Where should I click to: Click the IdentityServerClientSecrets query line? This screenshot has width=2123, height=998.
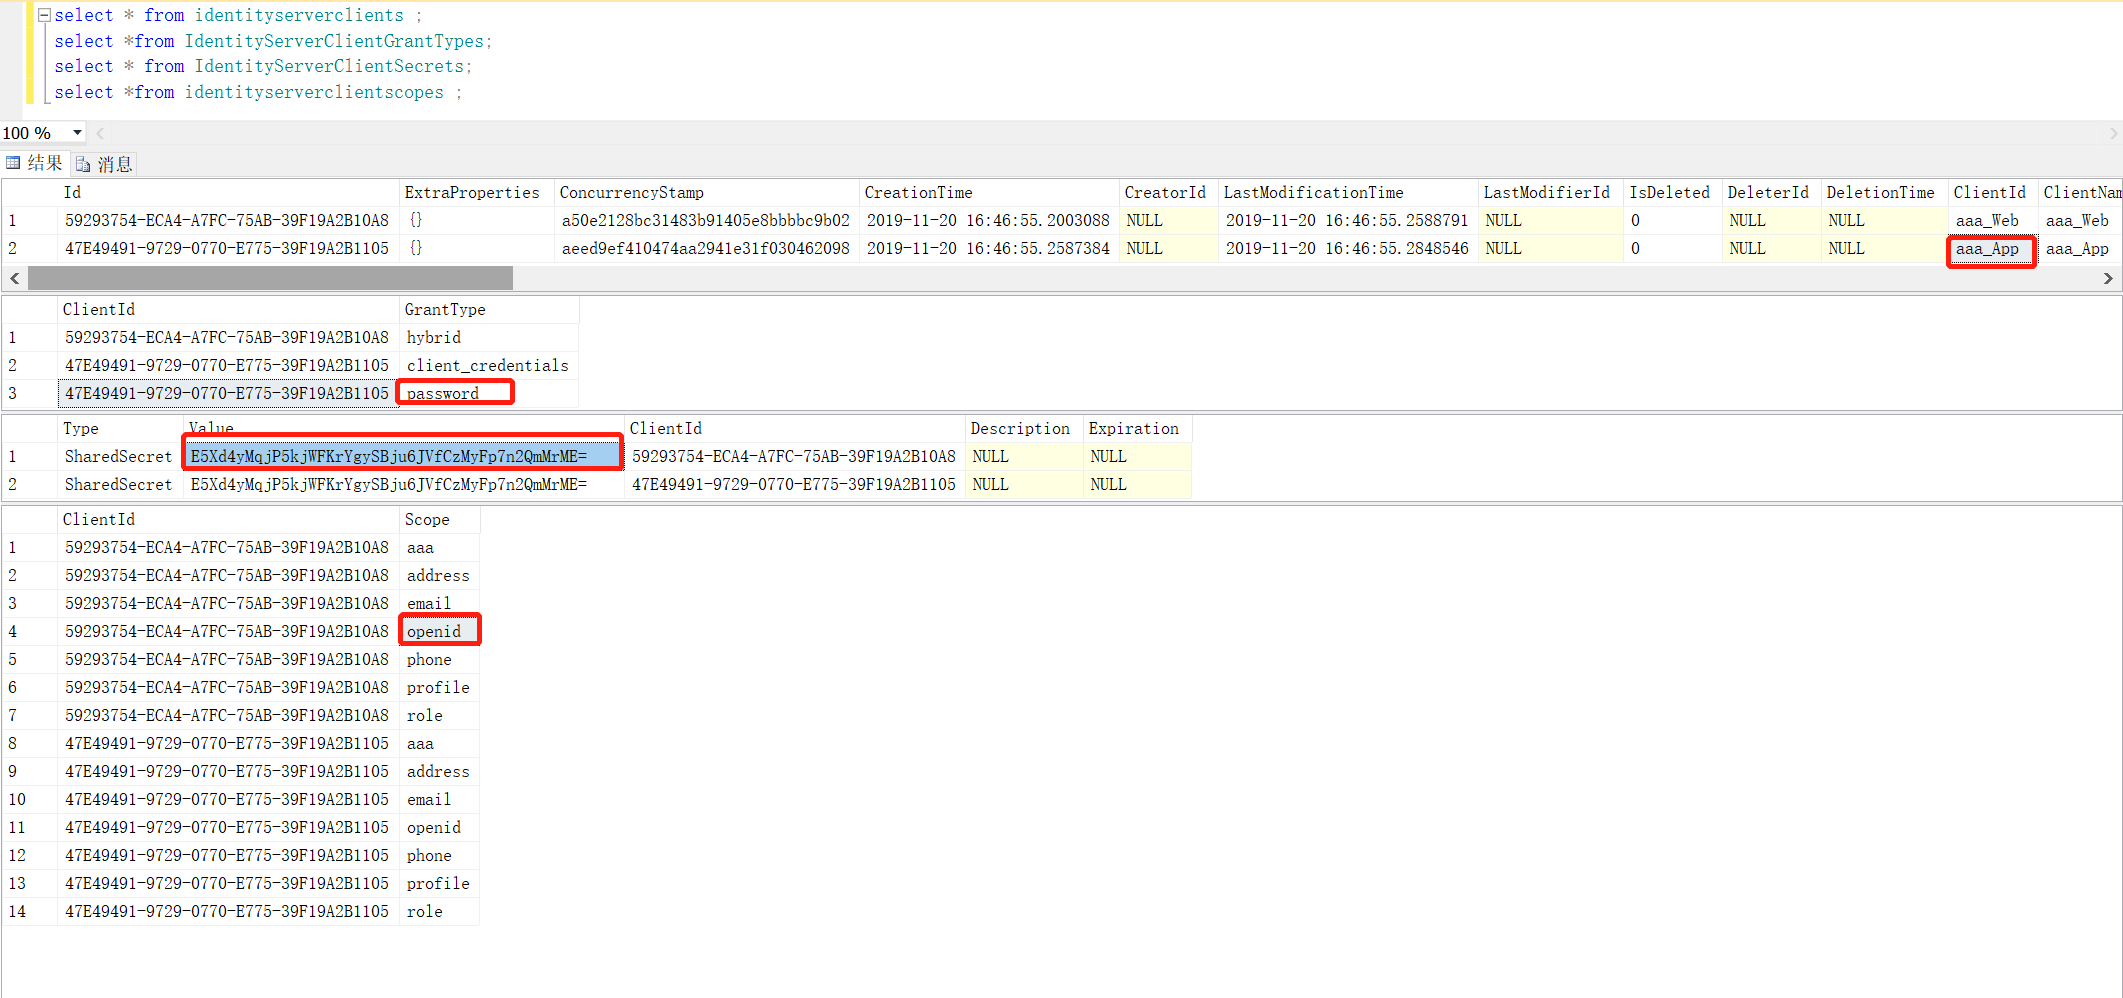265,66
